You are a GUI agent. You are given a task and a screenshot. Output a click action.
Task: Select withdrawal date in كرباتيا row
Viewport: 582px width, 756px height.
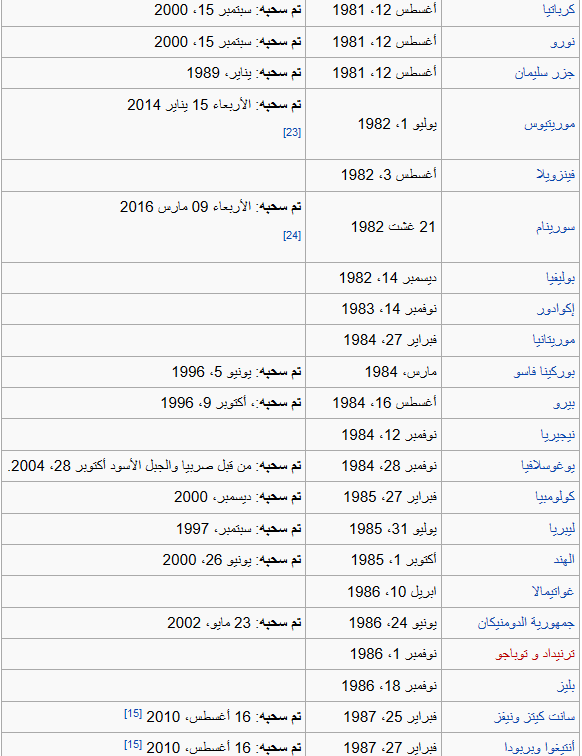point(203,10)
